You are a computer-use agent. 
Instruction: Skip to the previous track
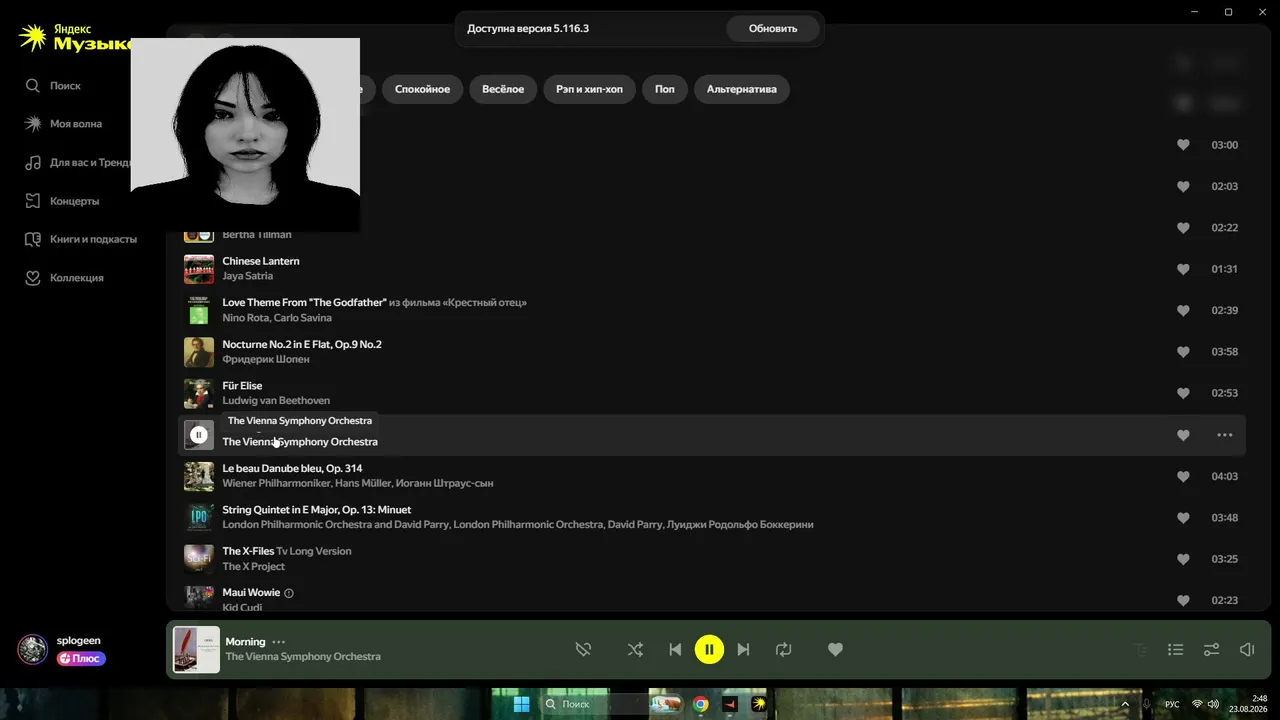(x=675, y=650)
